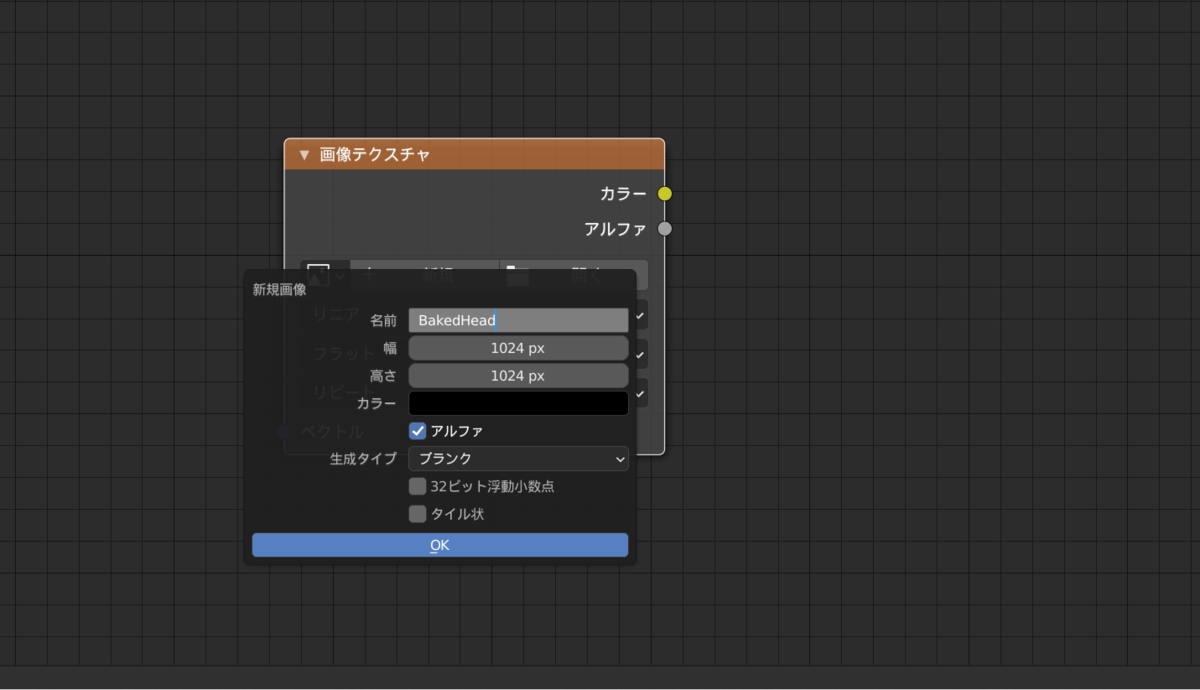Click the yellow カラー output socket
The width and height of the screenshot is (1200, 690).
[x=665, y=194]
